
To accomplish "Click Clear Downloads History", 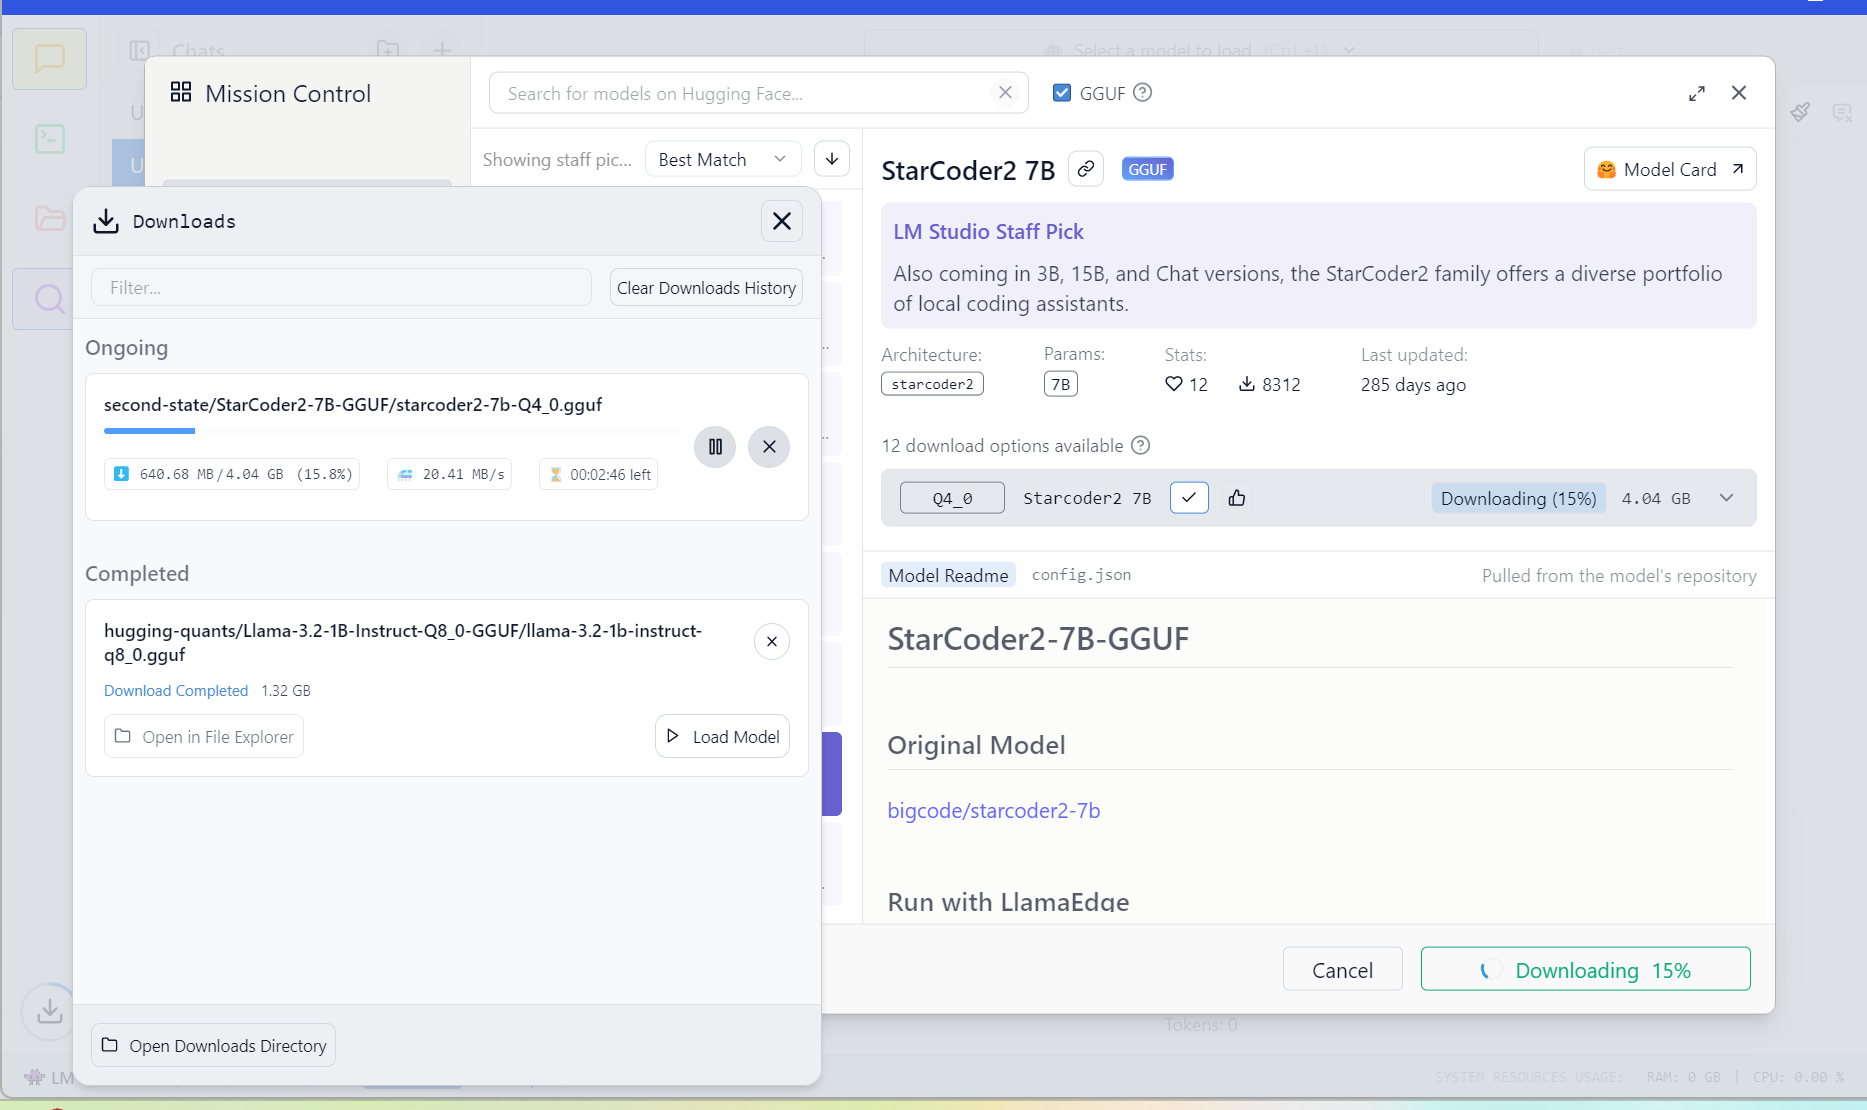I will [706, 288].
